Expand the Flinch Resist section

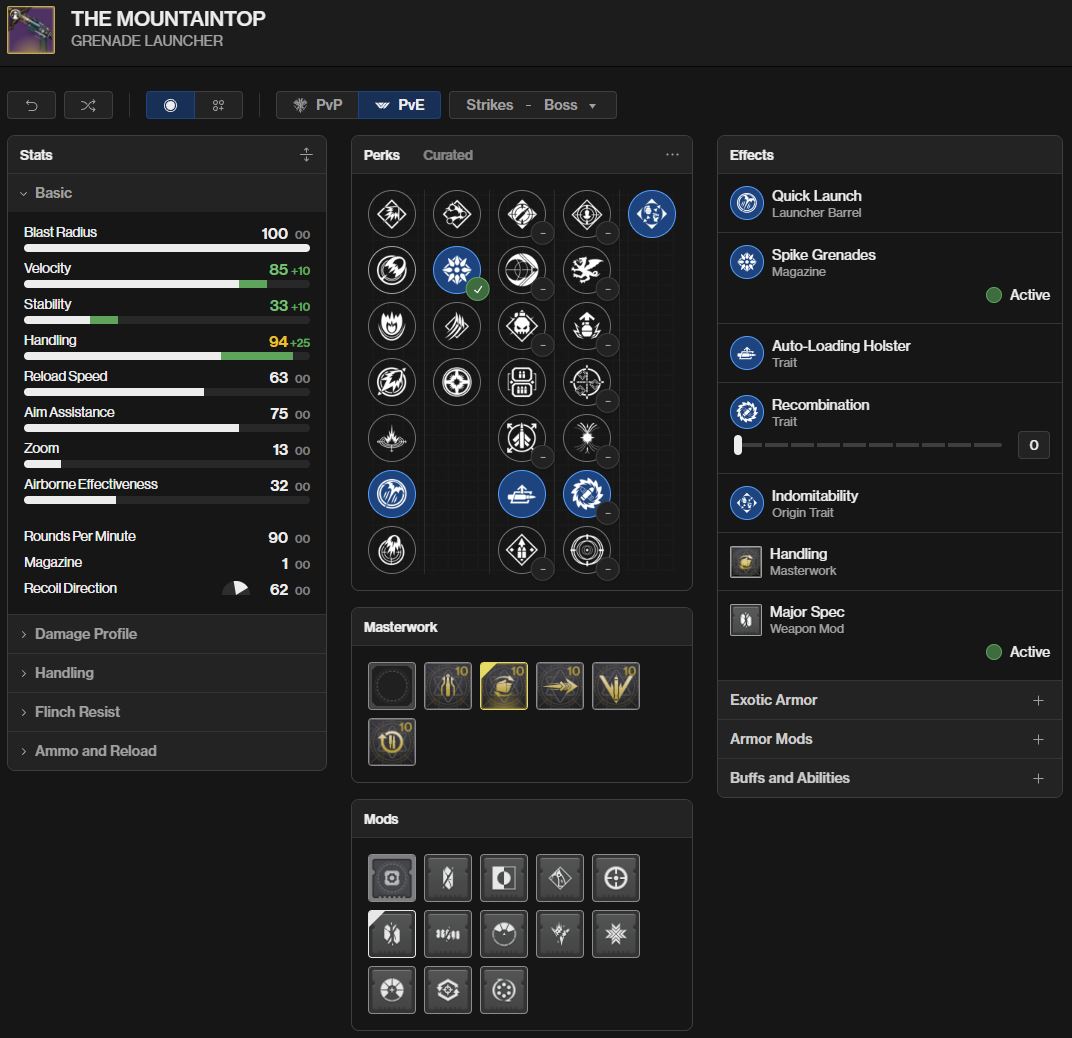coord(167,712)
